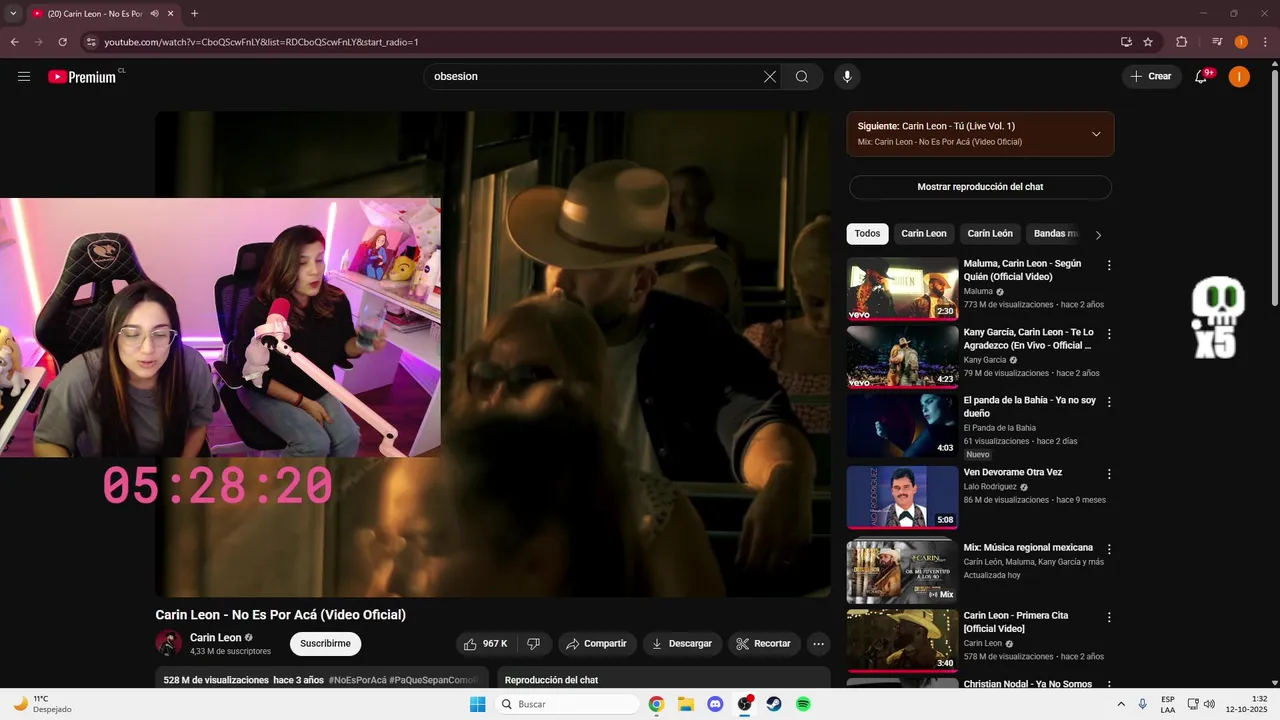Screen dimensions: 1280x720
Task: Select the Bandas filter chip
Action: tap(1056, 234)
